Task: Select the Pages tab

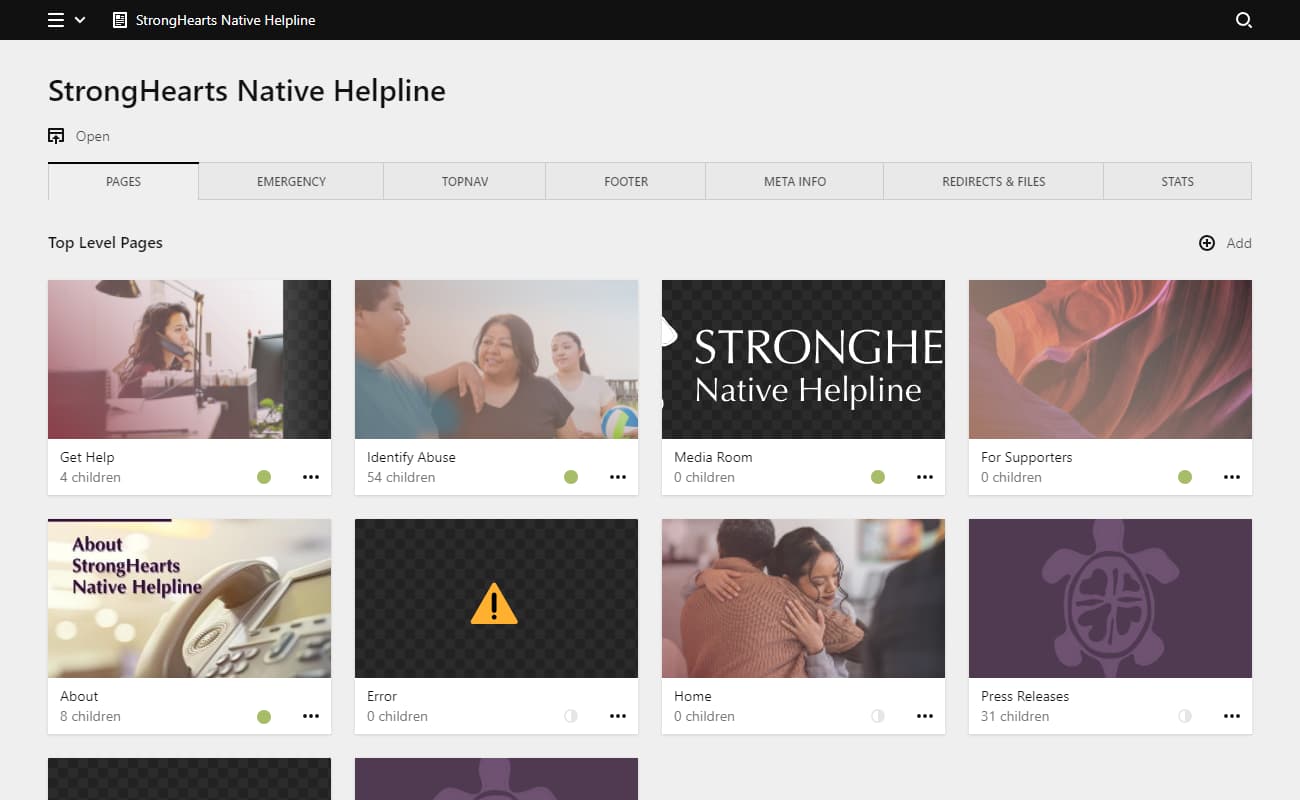Action: pos(123,181)
